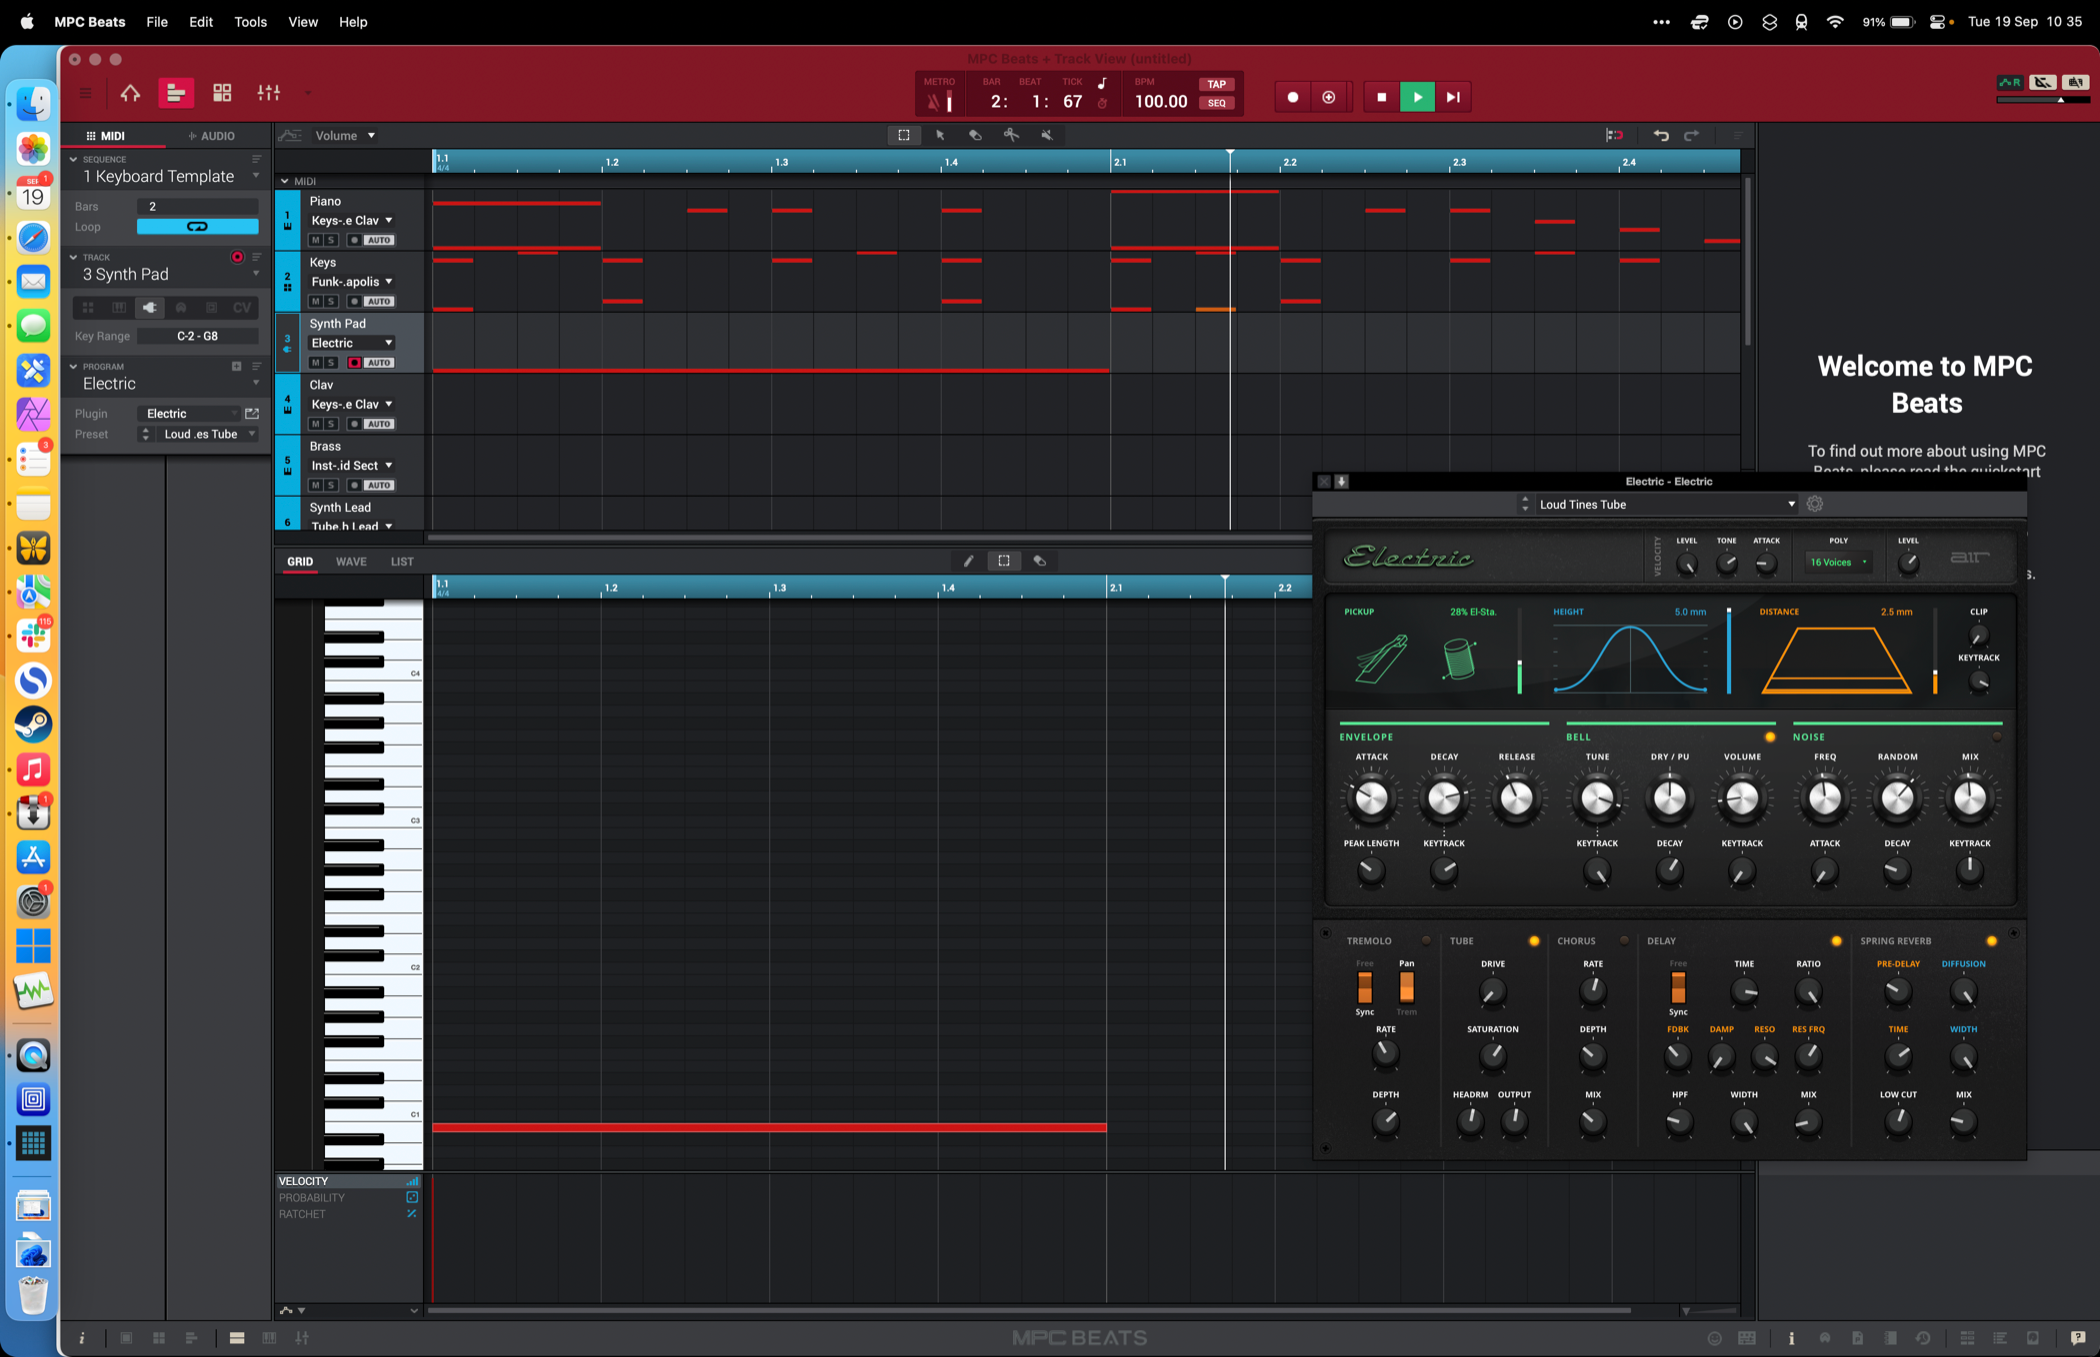Click the overdub button
The image size is (2100, 1357).
1329,97
